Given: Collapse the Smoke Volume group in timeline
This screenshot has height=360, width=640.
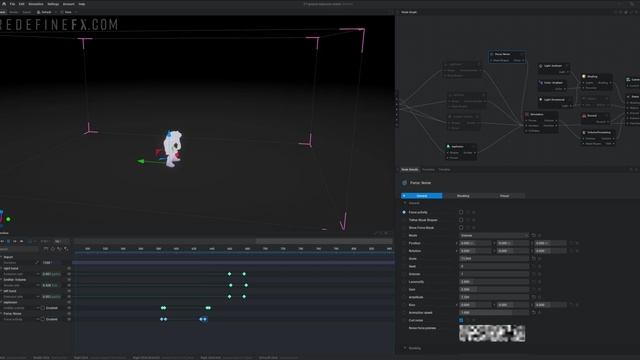Looking at the screenshot, I should (x=1, y=280).
